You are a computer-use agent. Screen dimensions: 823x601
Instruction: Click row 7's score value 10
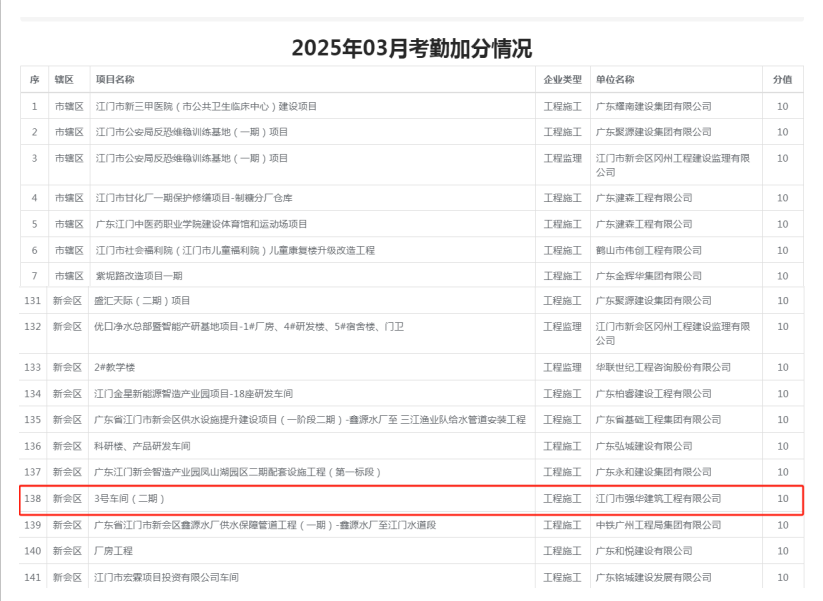[x=783, y=276]
